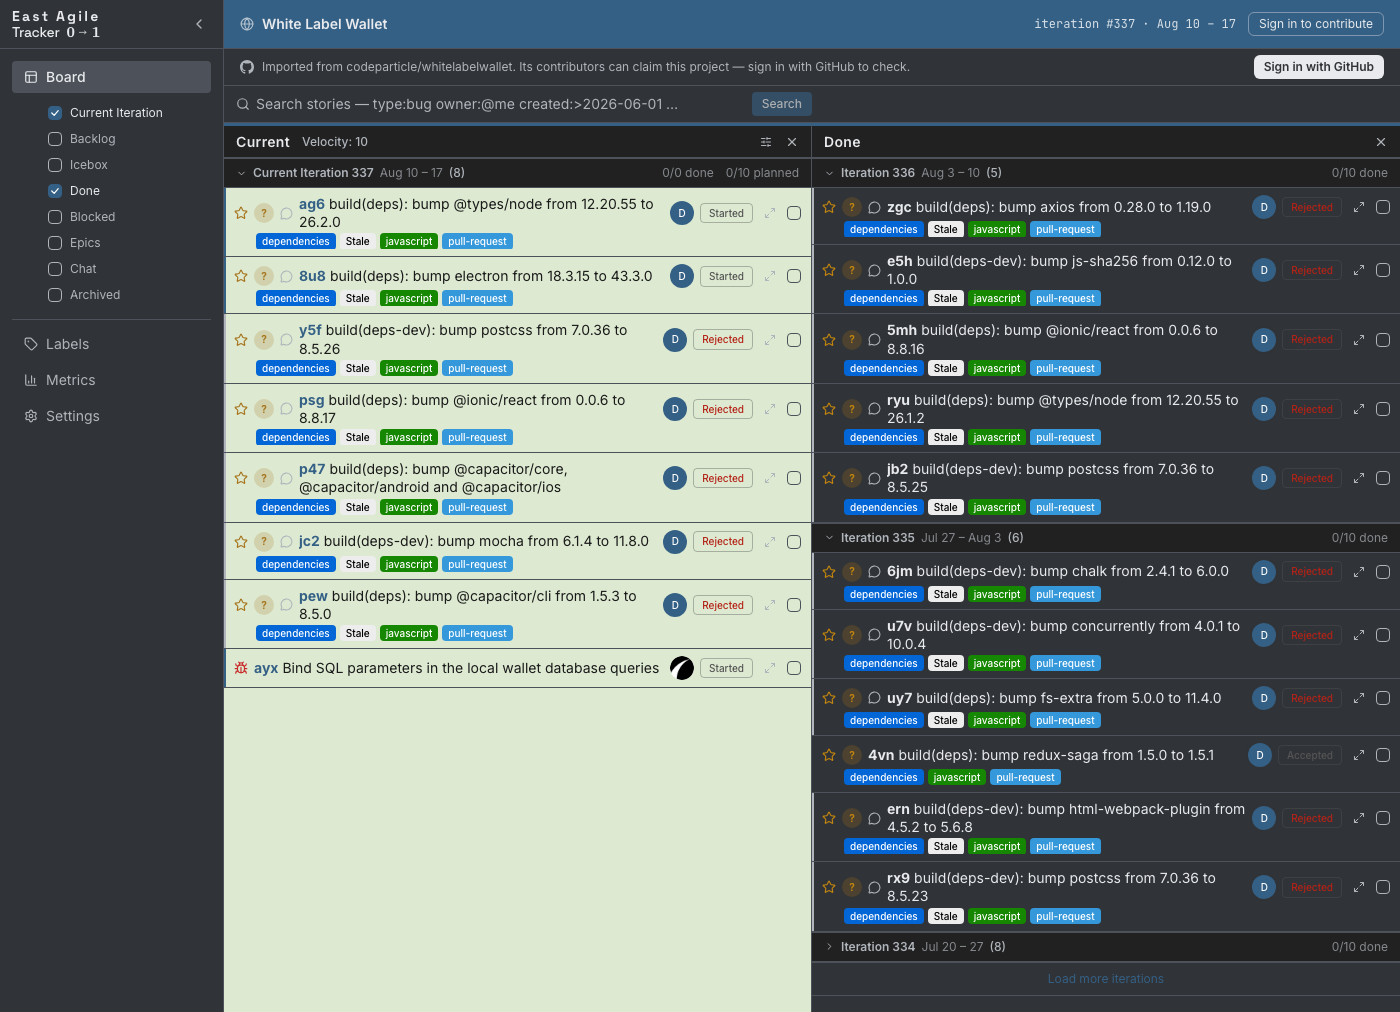Collapse Iteration 335 in Done
1400x1012 pixels.
click(829, 538)
